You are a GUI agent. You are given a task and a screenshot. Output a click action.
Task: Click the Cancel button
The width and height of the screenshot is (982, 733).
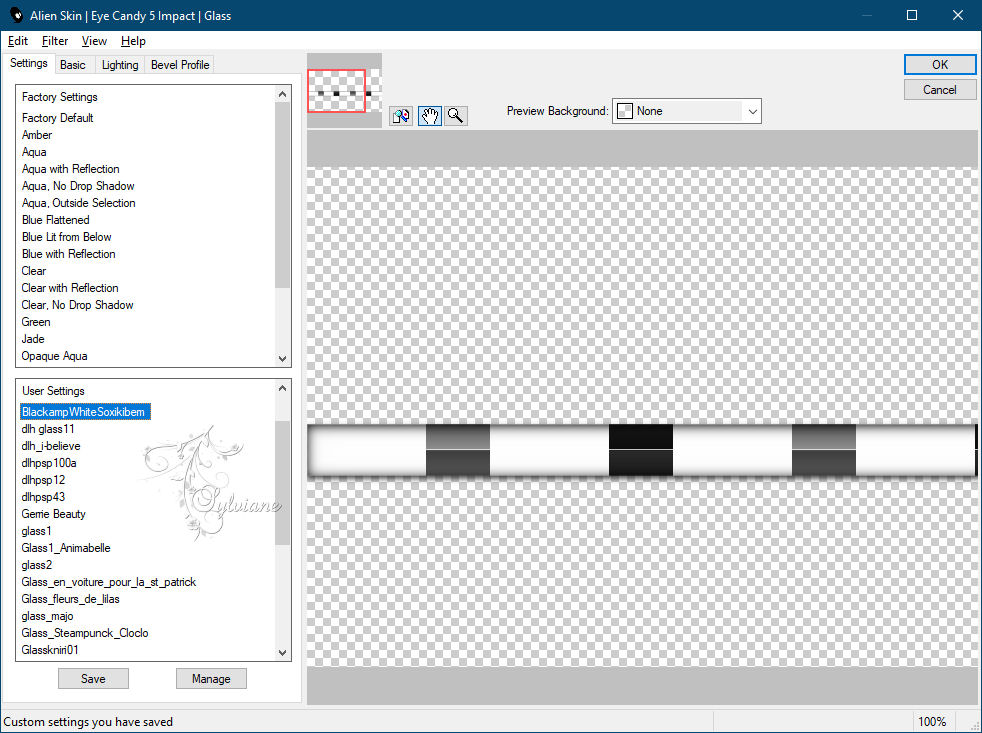coord(940,90)
